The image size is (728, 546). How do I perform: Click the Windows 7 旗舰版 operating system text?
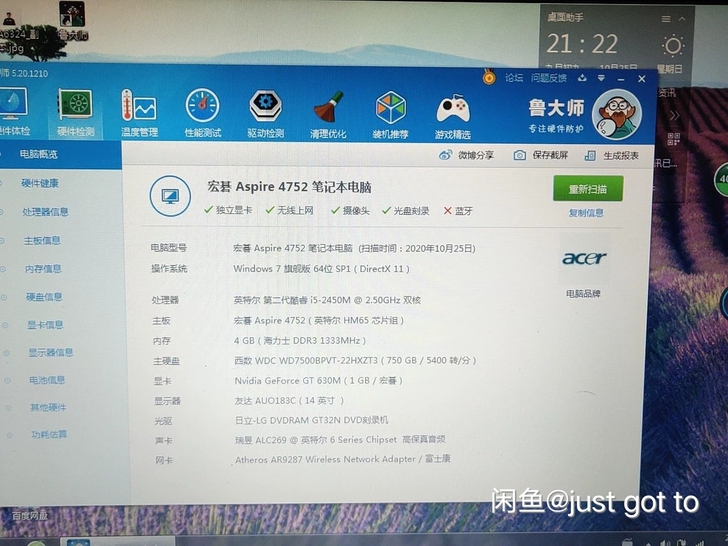click(321, 268)
